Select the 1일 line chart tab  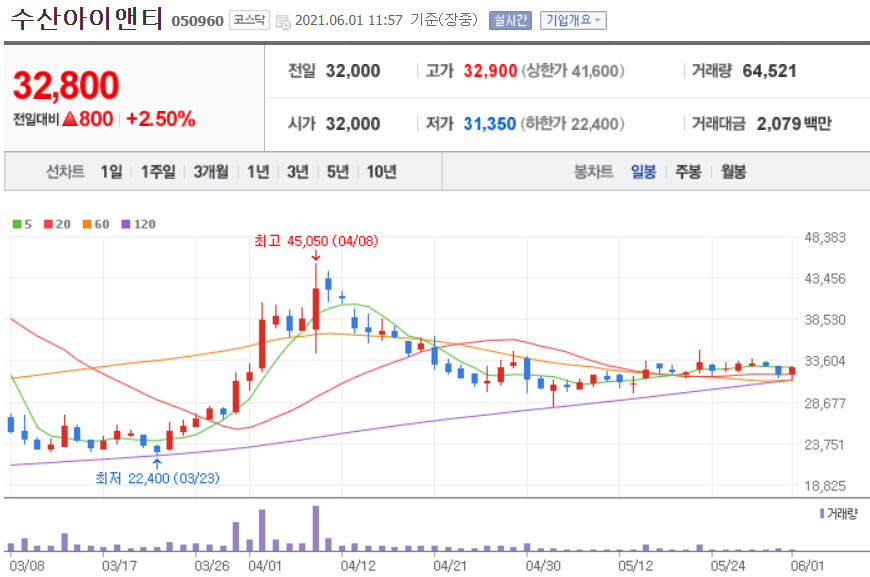(112, 172)
